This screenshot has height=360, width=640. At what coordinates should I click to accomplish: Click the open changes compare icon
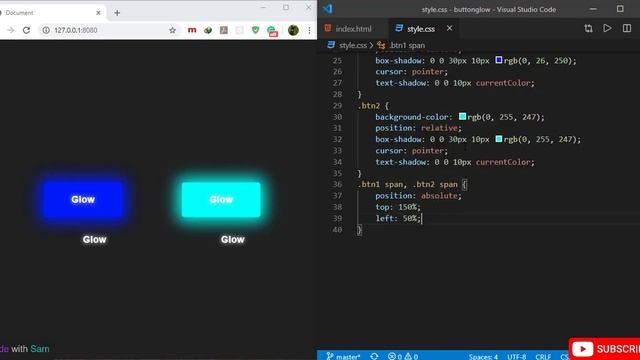[x=588, y=28]
